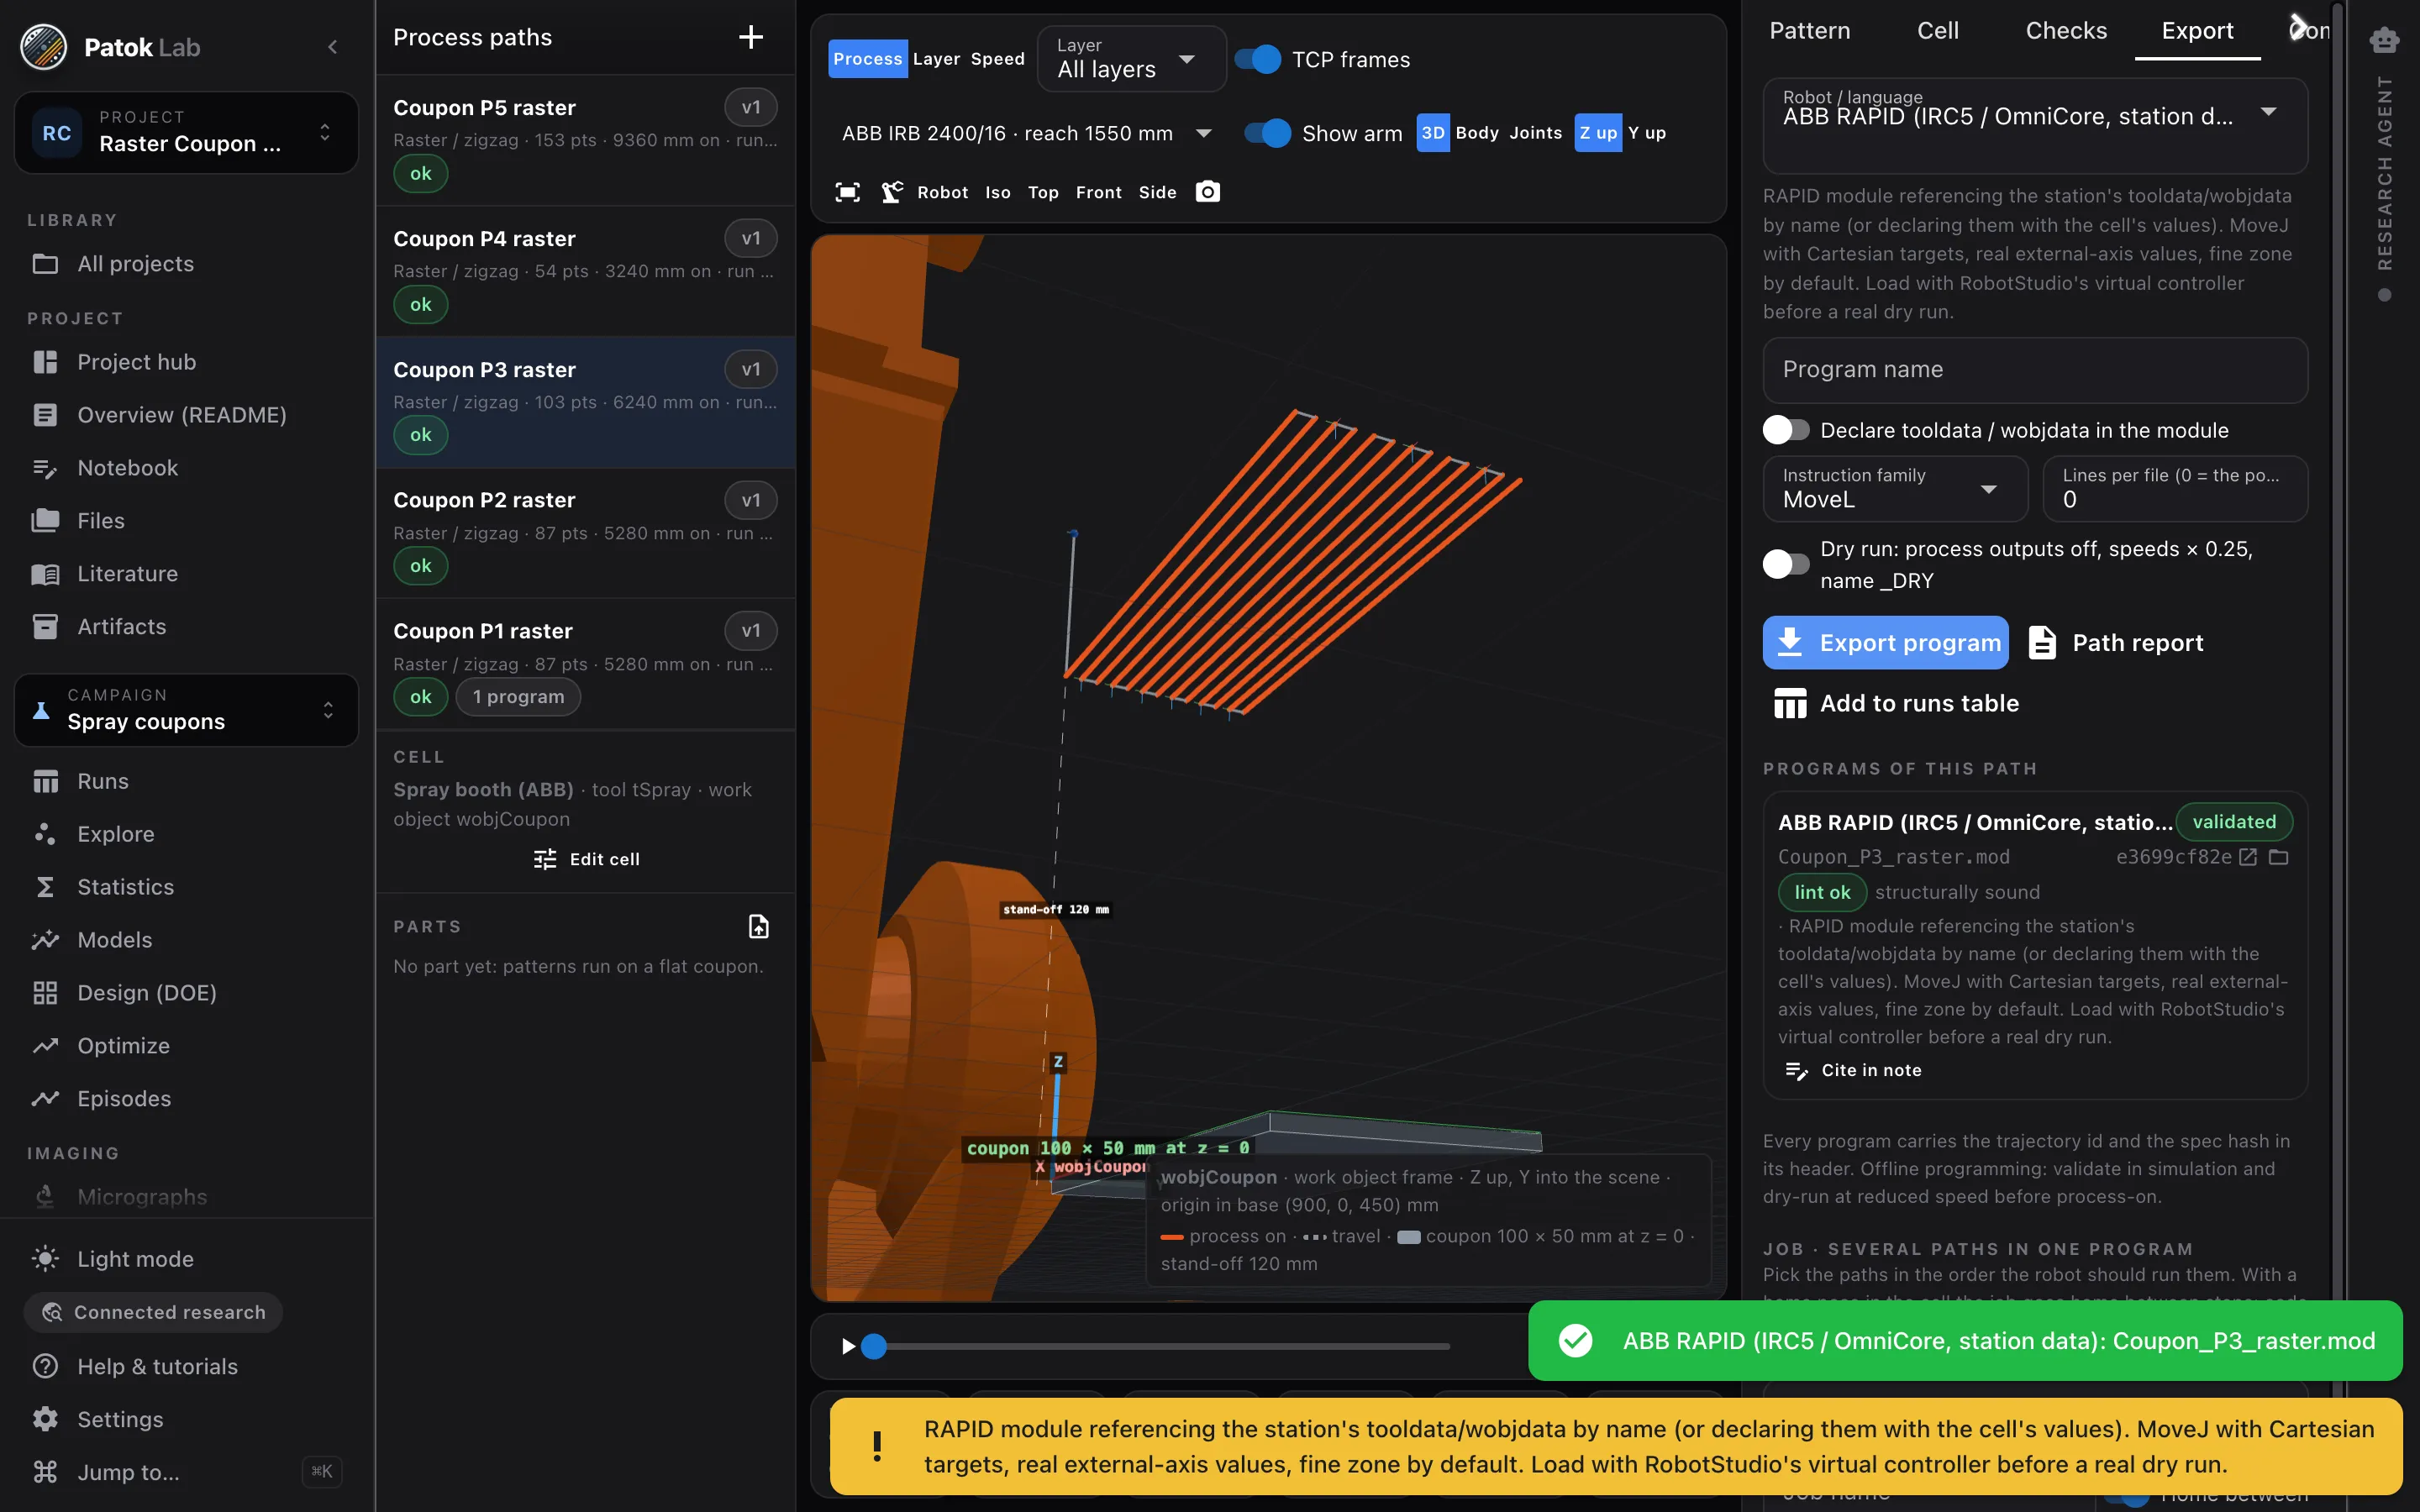Open the Instruction family MoveL dropdown
Viewport: 2420px width, 1512px height.
(1895, 489)
